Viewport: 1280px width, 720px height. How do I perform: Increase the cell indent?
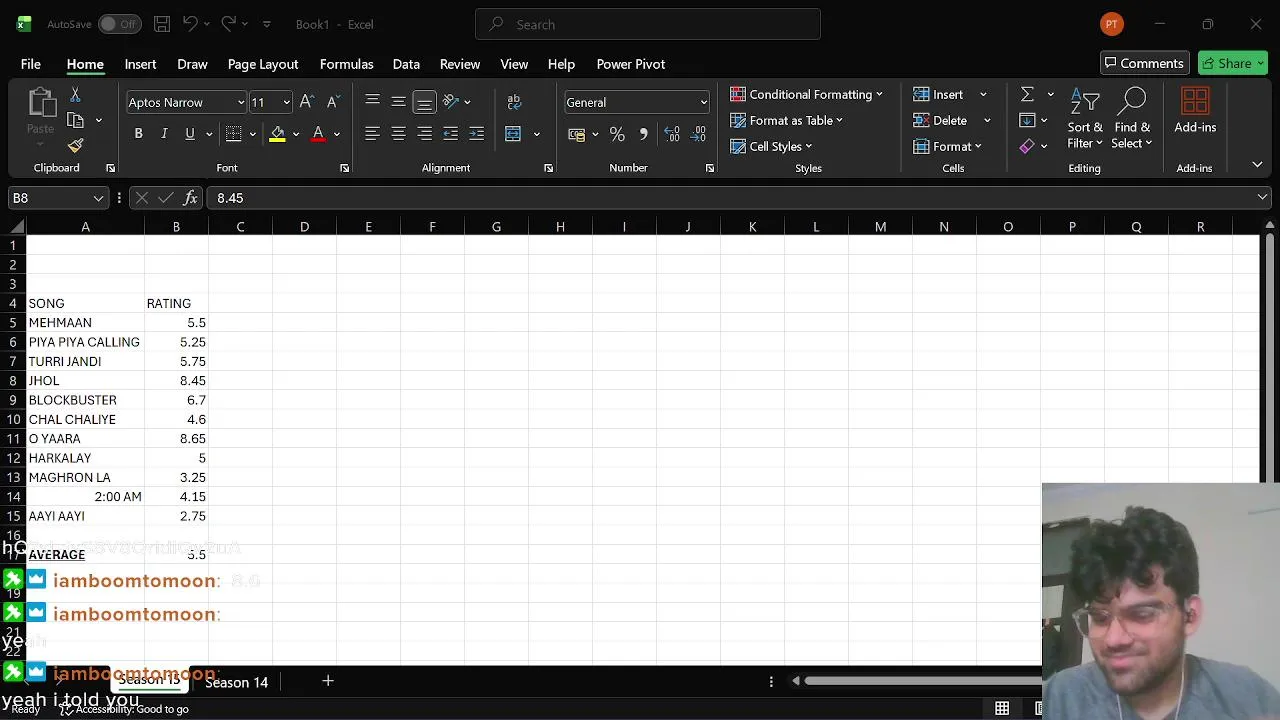click(476, 134)
